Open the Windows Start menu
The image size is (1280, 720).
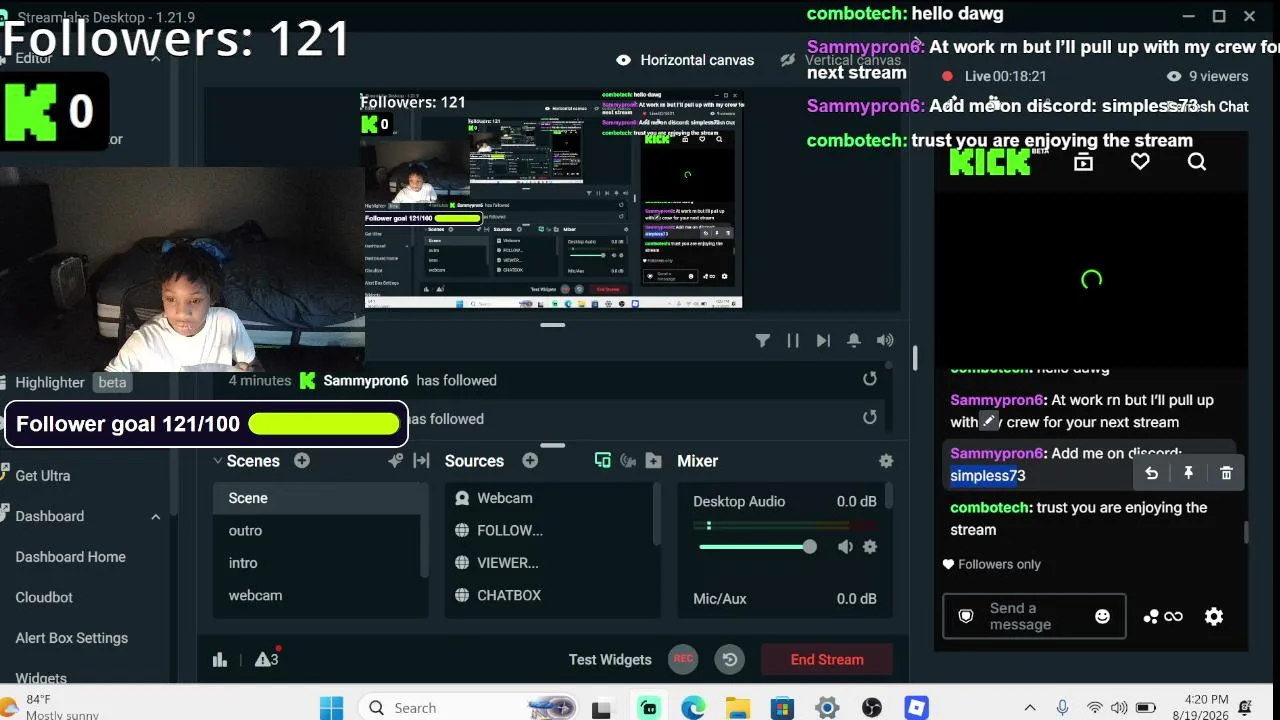point(332,708)
